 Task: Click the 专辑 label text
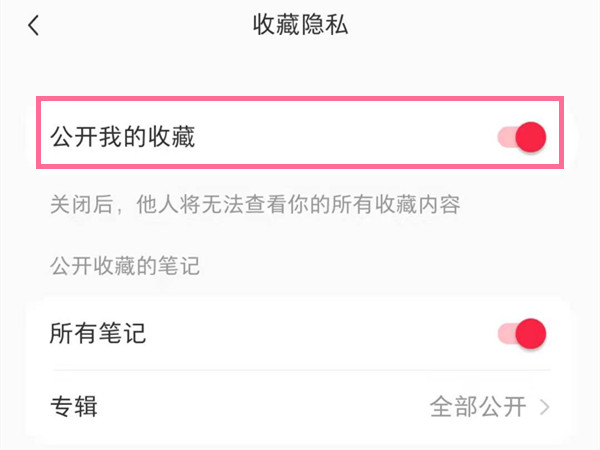click(74, 406)
